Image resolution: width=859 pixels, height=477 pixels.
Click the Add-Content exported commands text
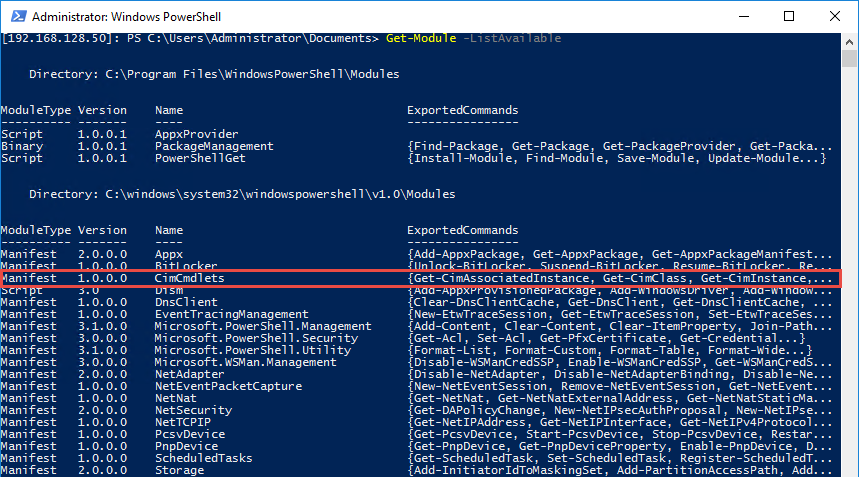(x=620, y=326)
